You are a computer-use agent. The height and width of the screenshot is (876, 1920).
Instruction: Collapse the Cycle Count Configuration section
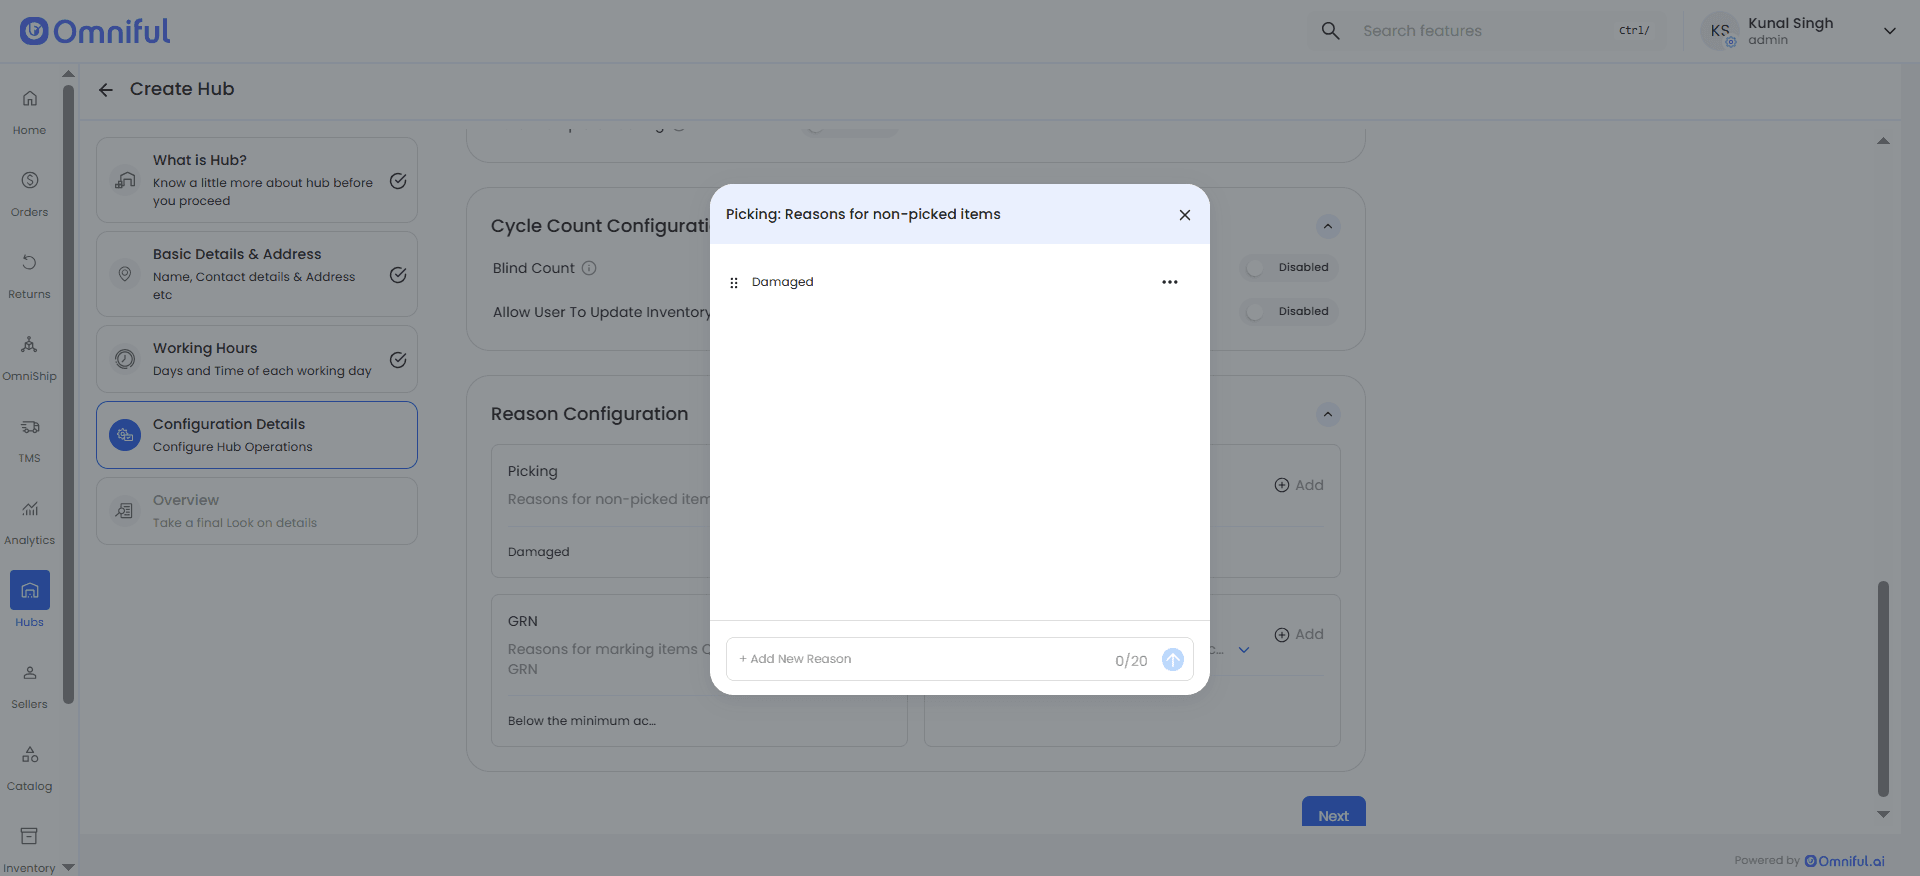[1327, 227]
